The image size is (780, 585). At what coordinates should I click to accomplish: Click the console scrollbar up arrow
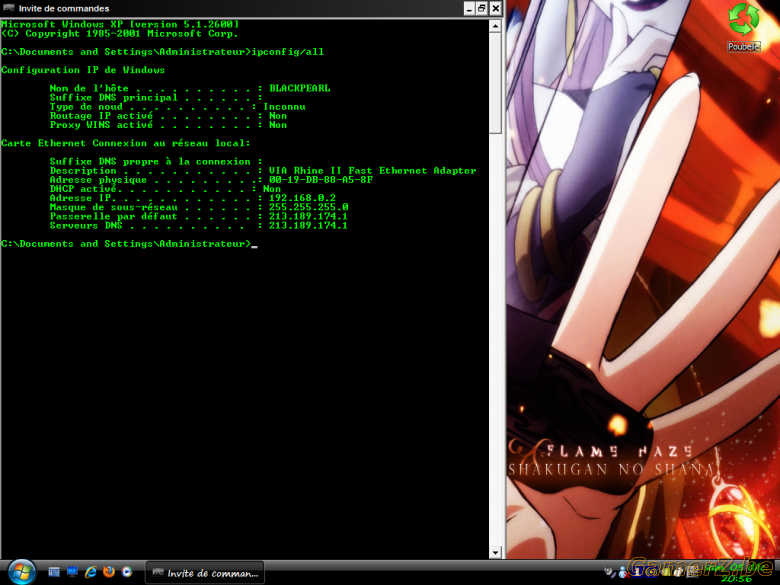[x=495, y=26]
